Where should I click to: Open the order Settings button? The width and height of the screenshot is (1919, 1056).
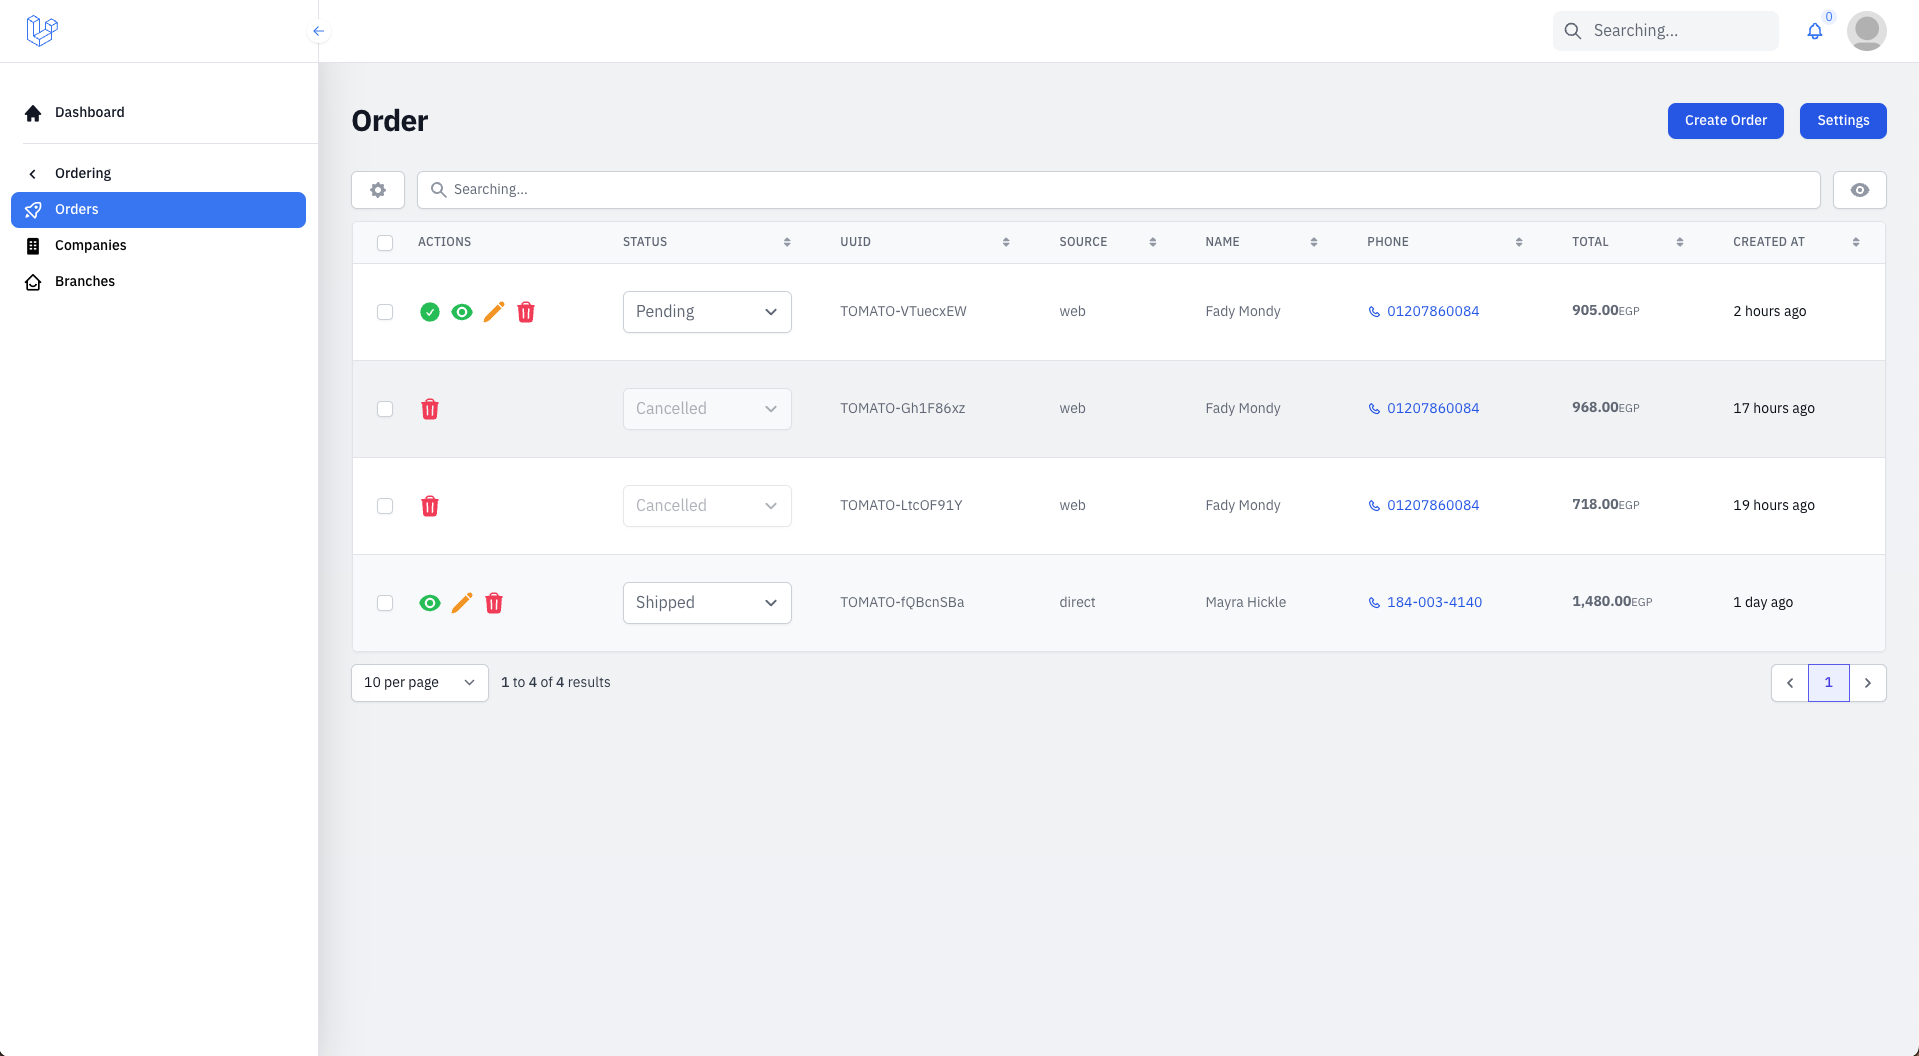(1843, 121)
